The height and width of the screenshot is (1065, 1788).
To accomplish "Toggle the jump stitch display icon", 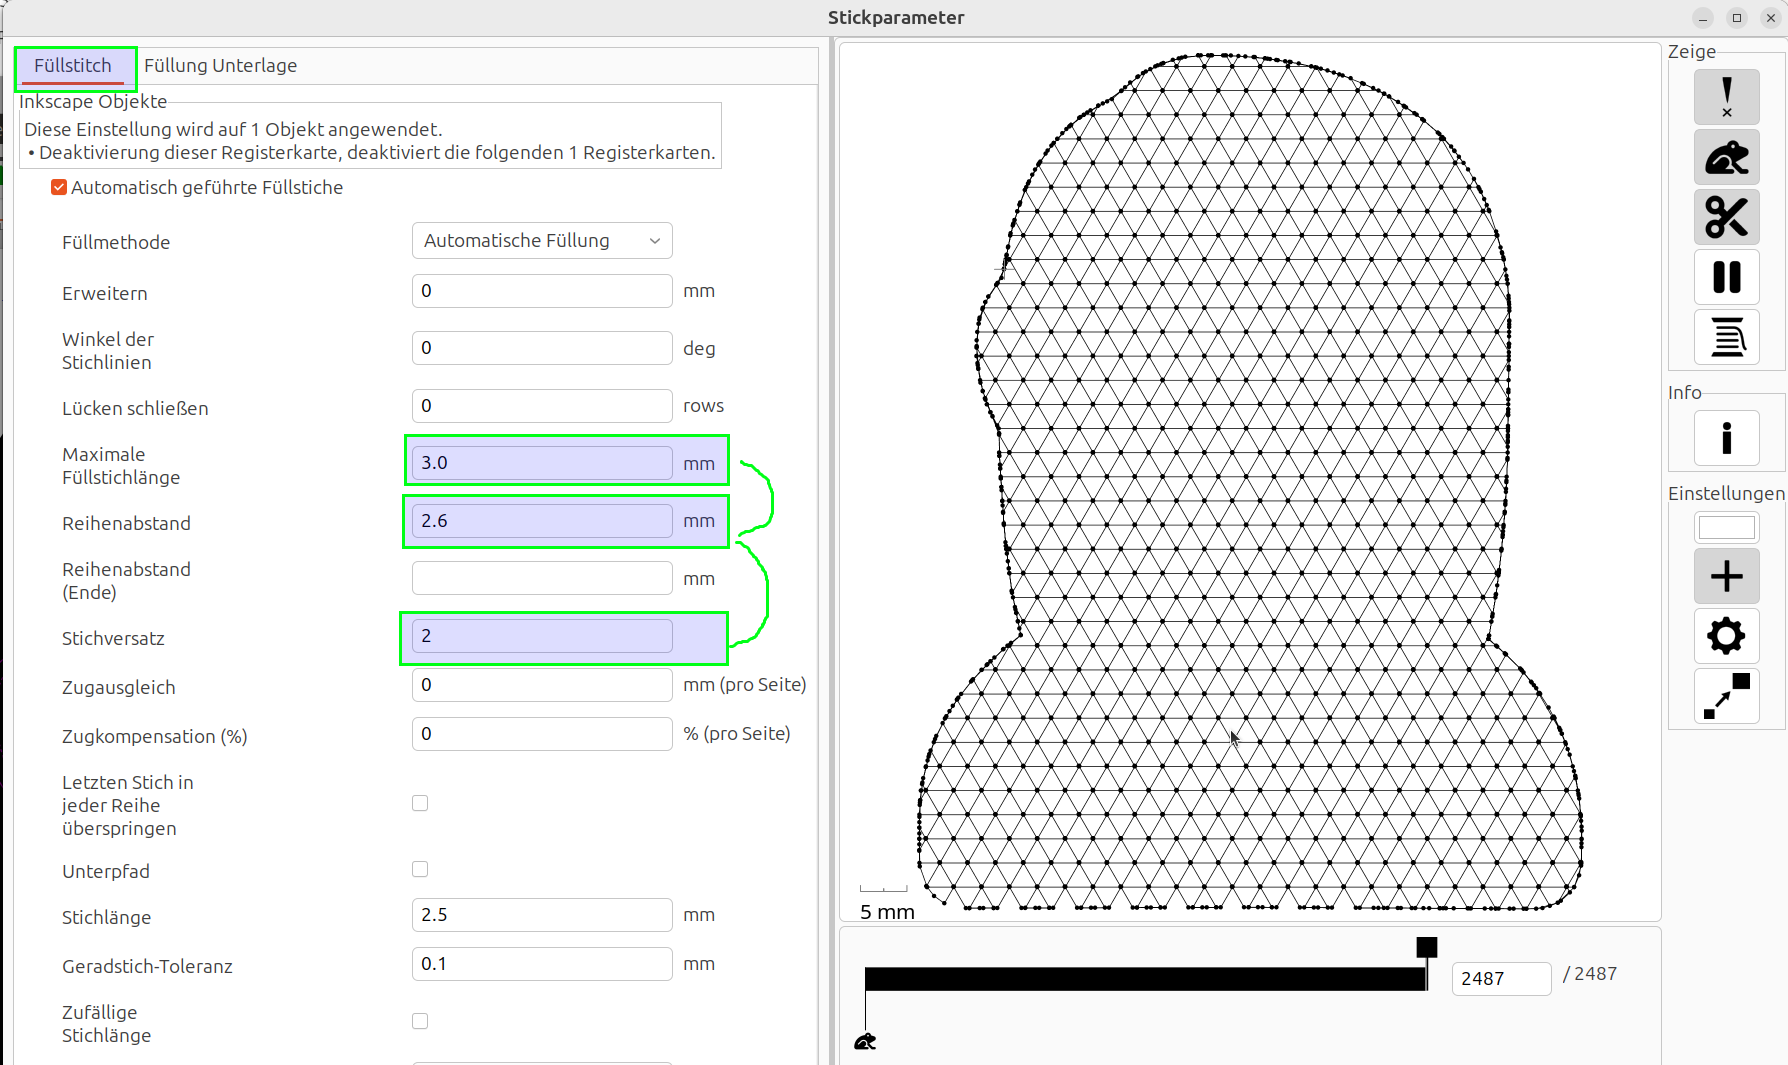I will (1726, 157).
